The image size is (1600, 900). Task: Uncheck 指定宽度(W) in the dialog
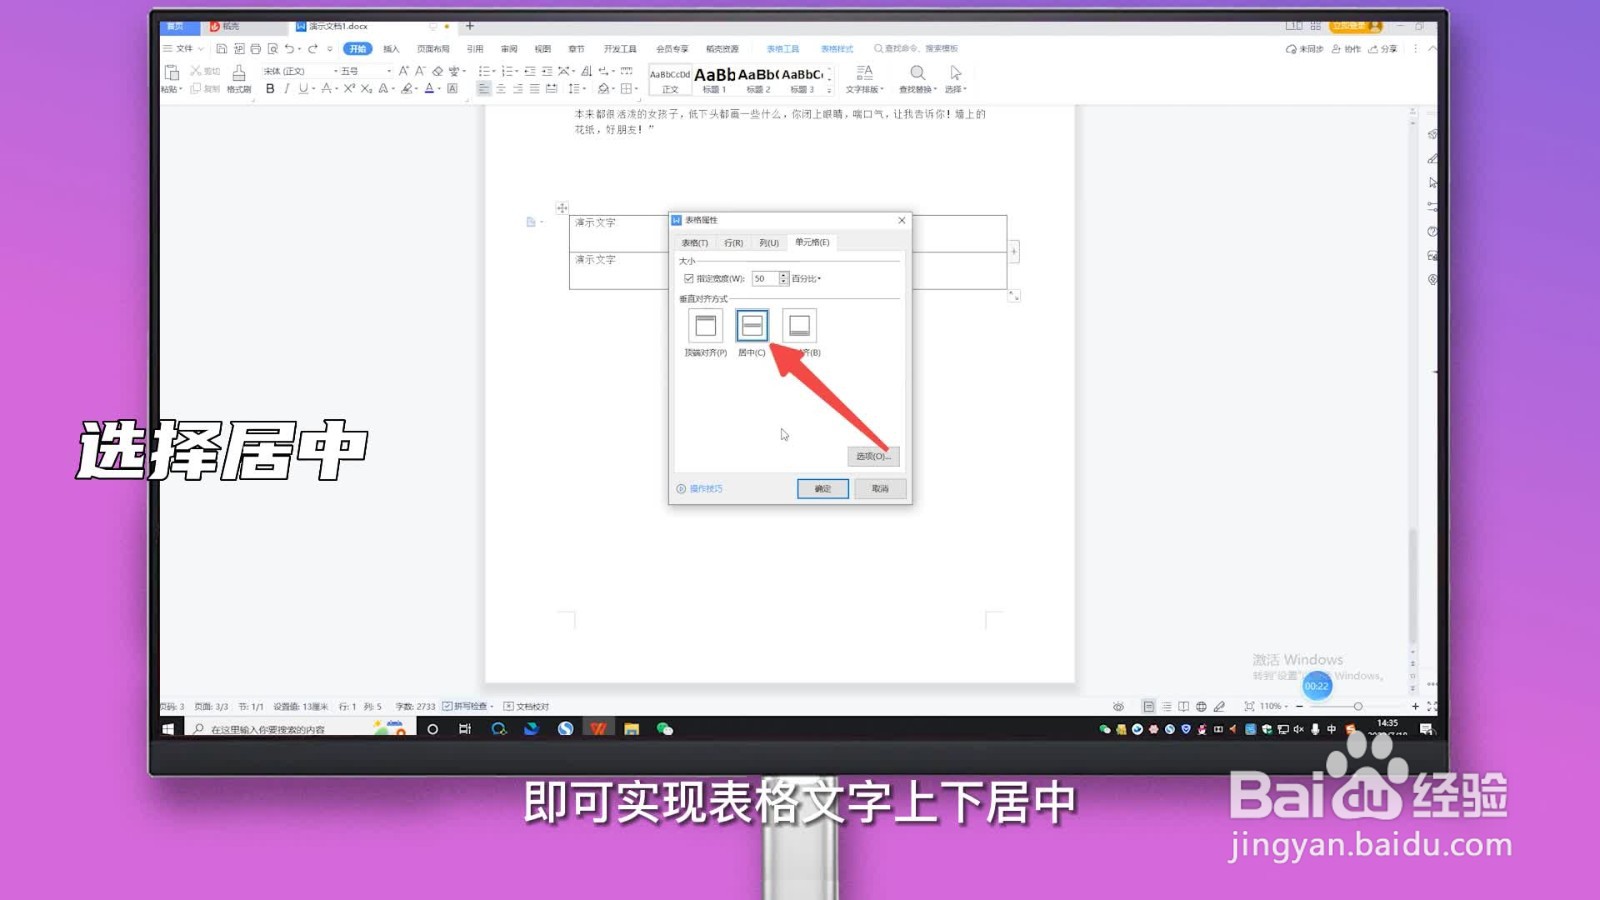688,279
